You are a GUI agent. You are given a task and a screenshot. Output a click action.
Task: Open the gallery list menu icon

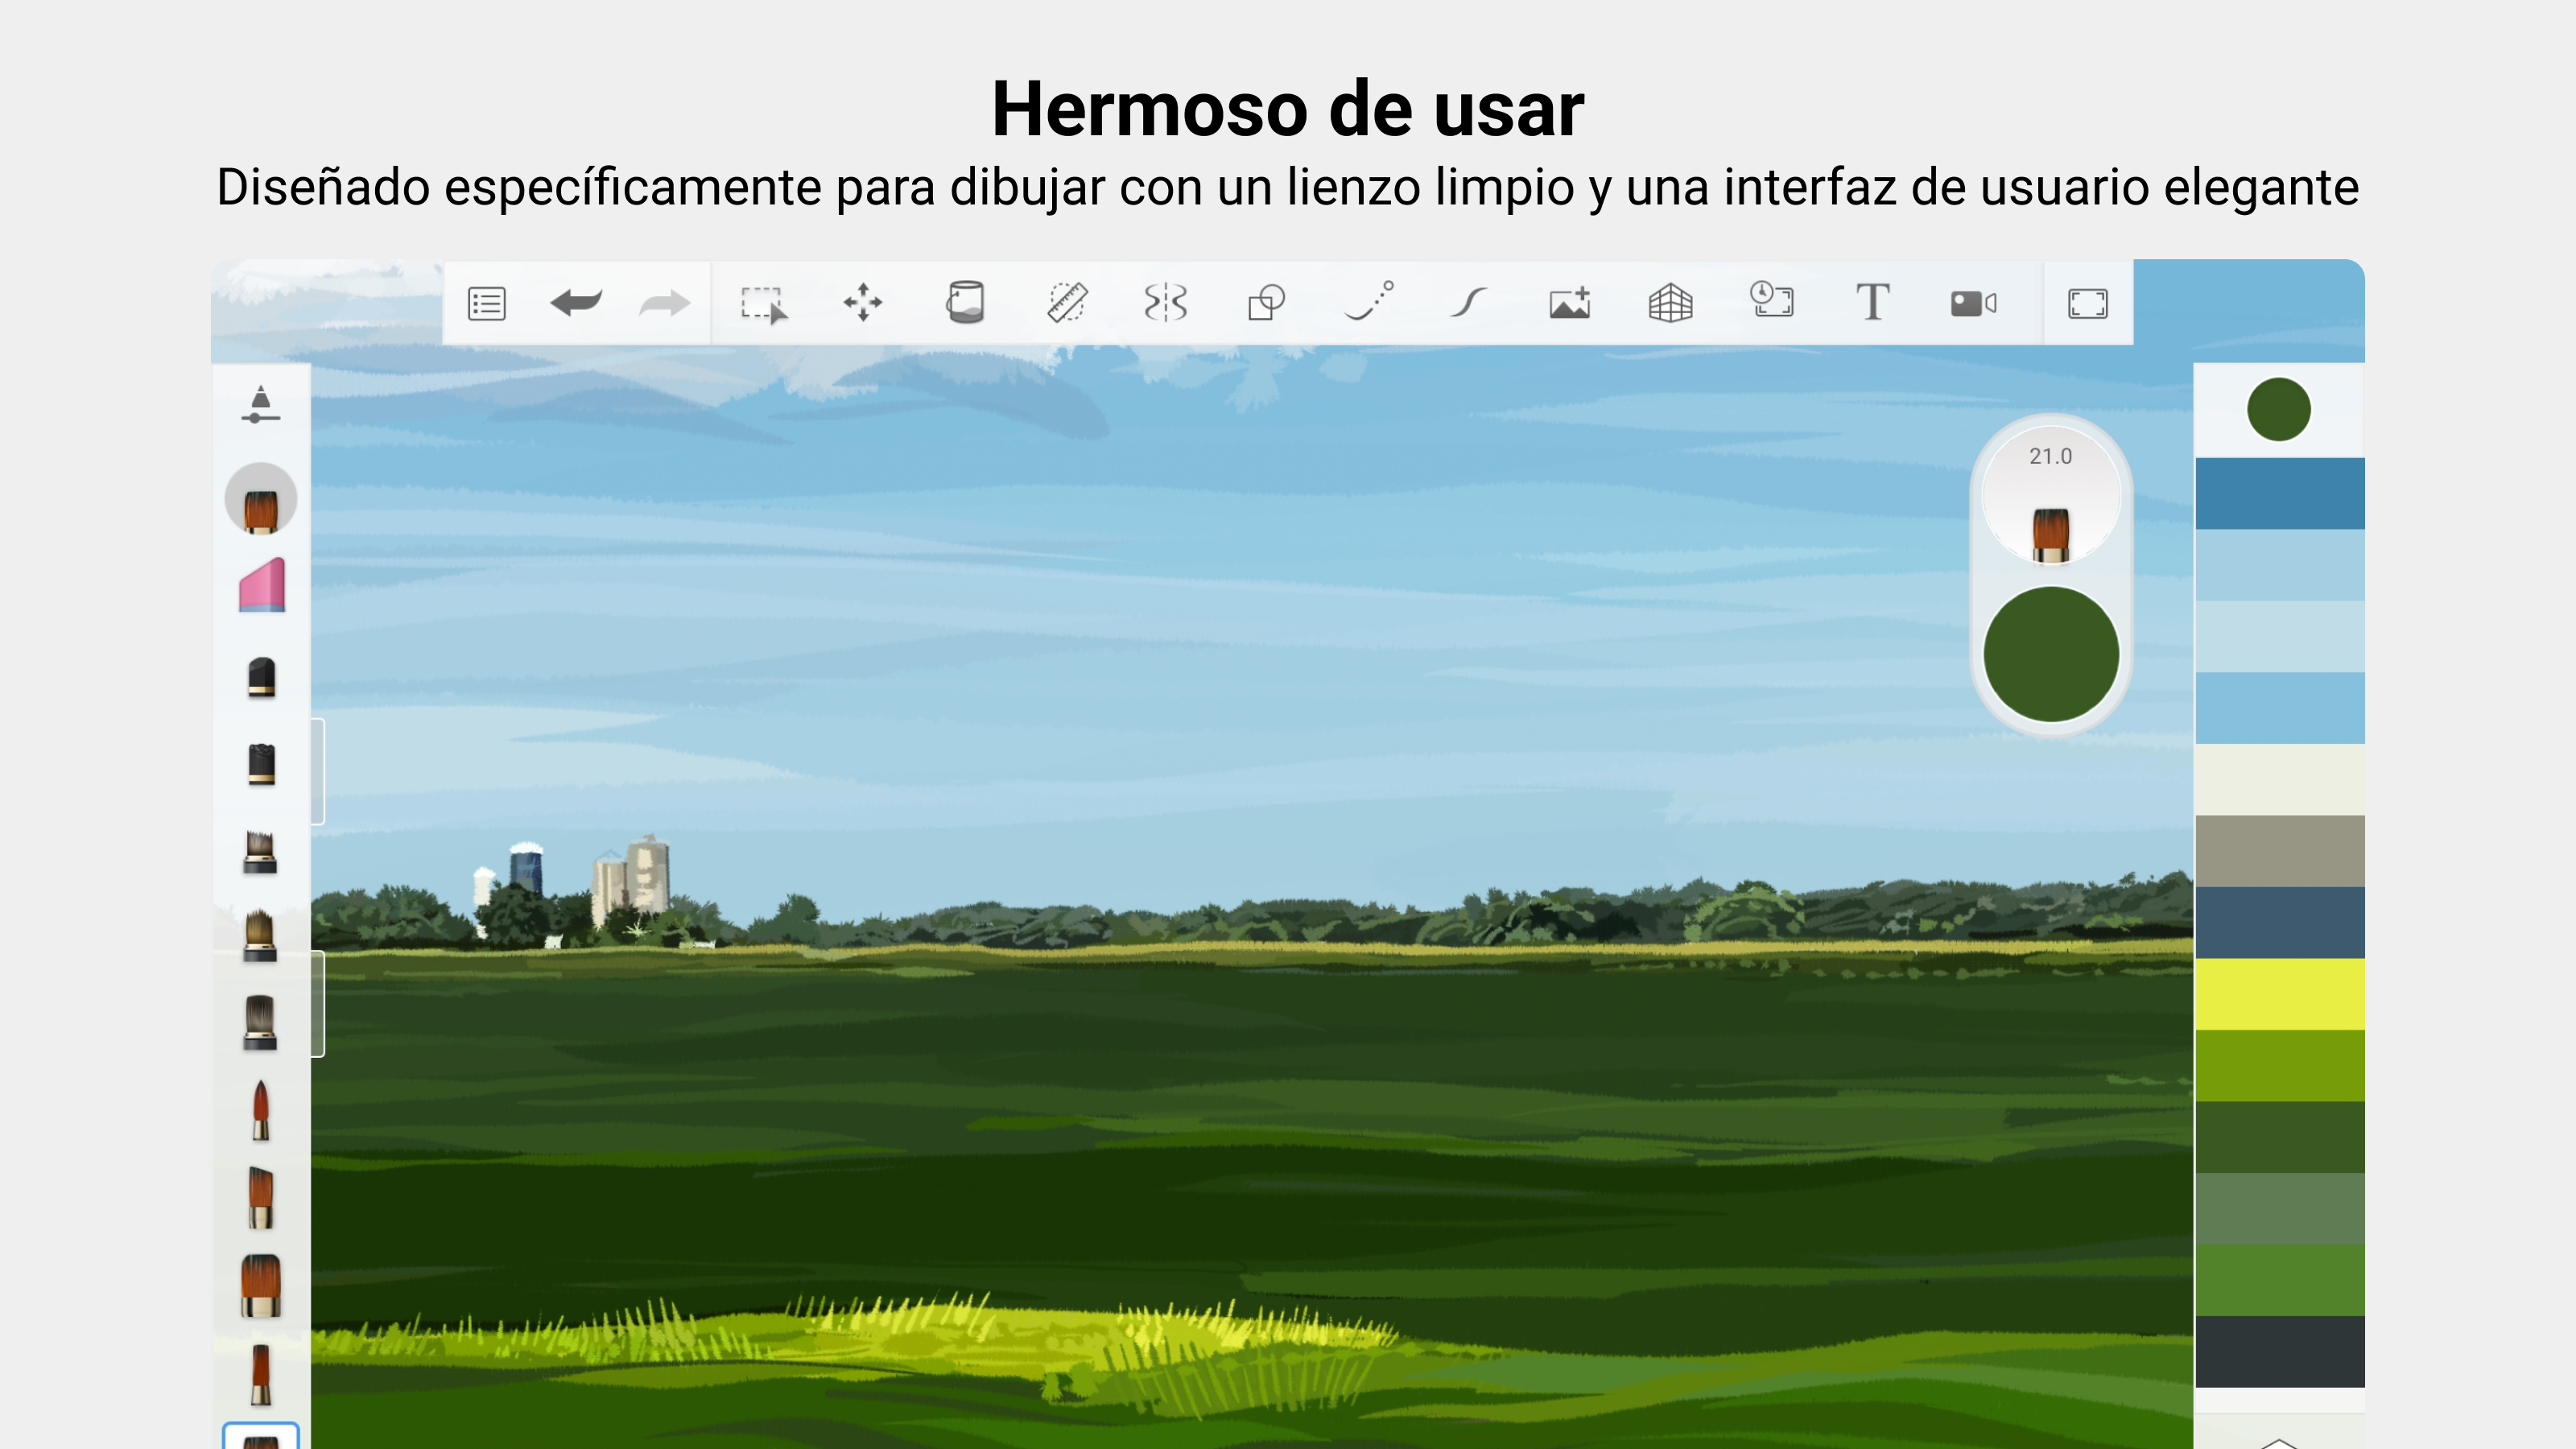[487, 303]
